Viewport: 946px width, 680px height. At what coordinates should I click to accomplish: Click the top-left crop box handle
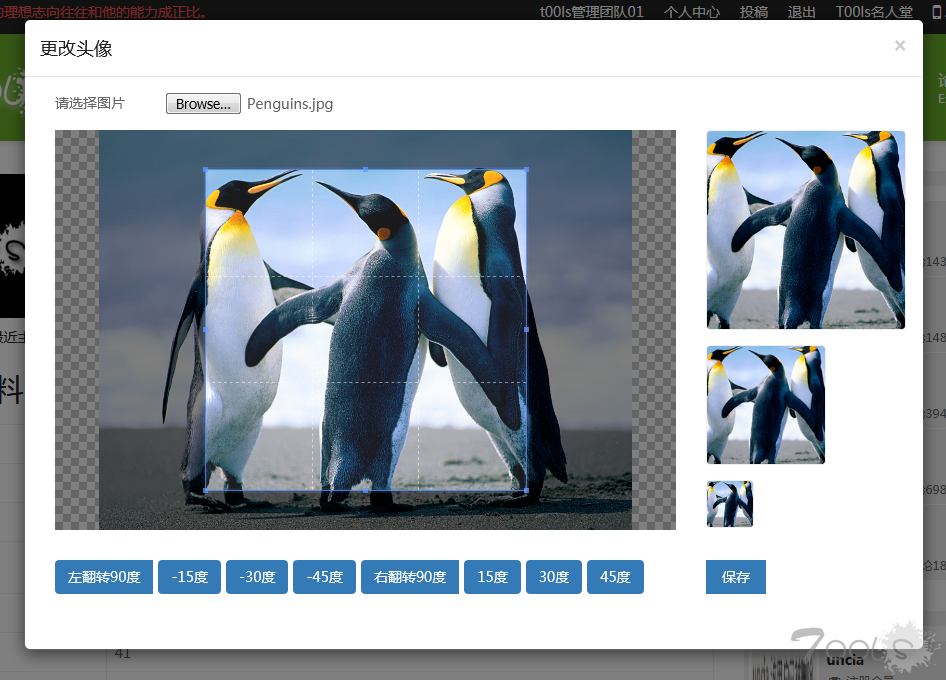pyautogui.click(x=206, y=170)
